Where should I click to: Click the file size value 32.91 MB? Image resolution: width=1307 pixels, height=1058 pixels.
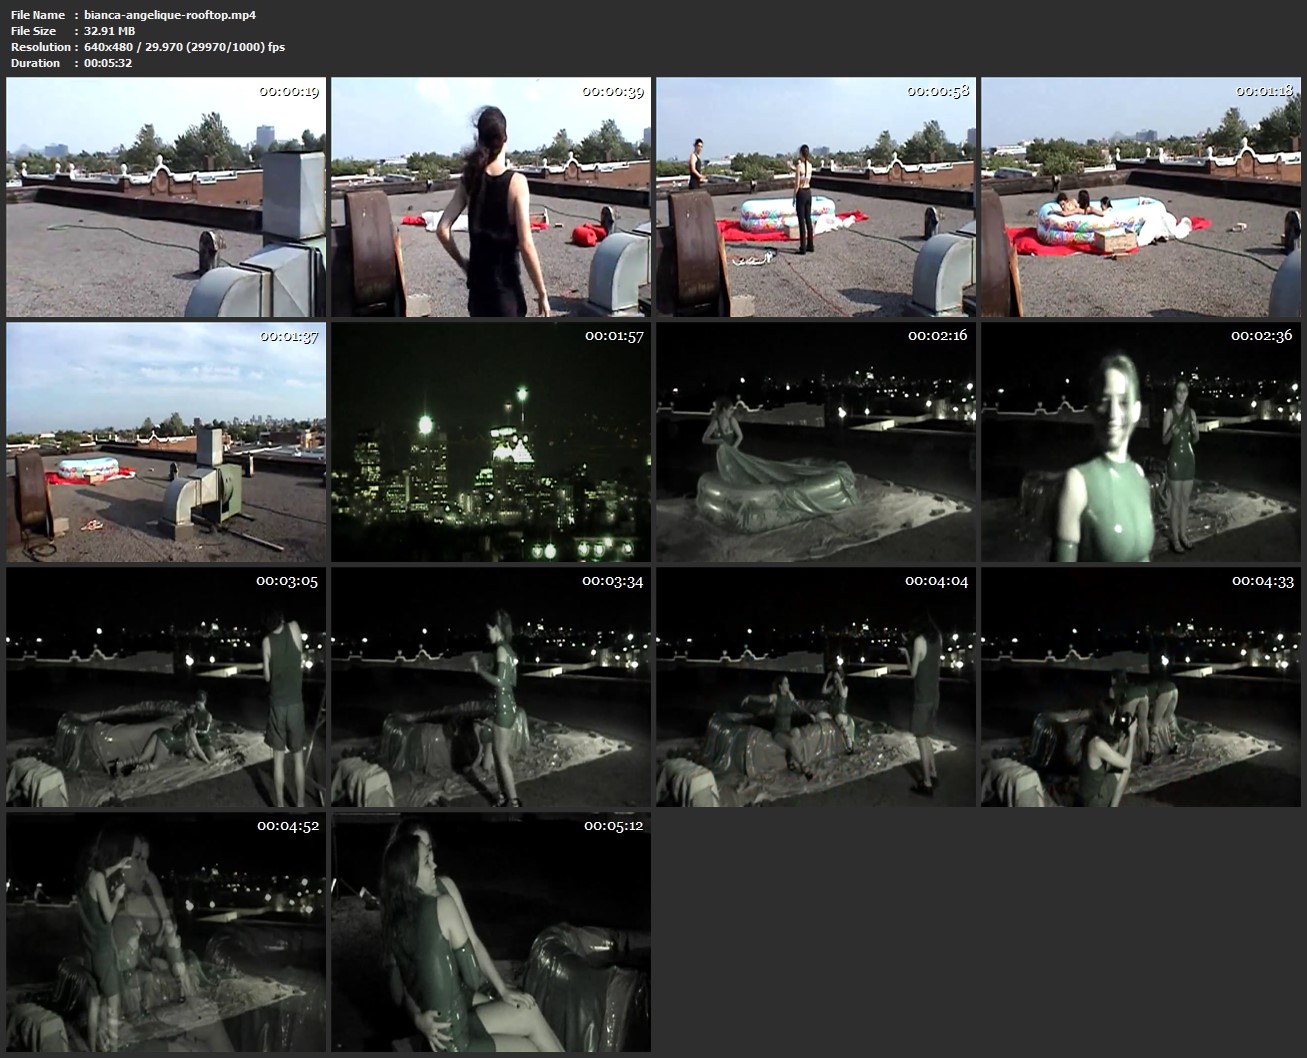click(x=110, y=31)
